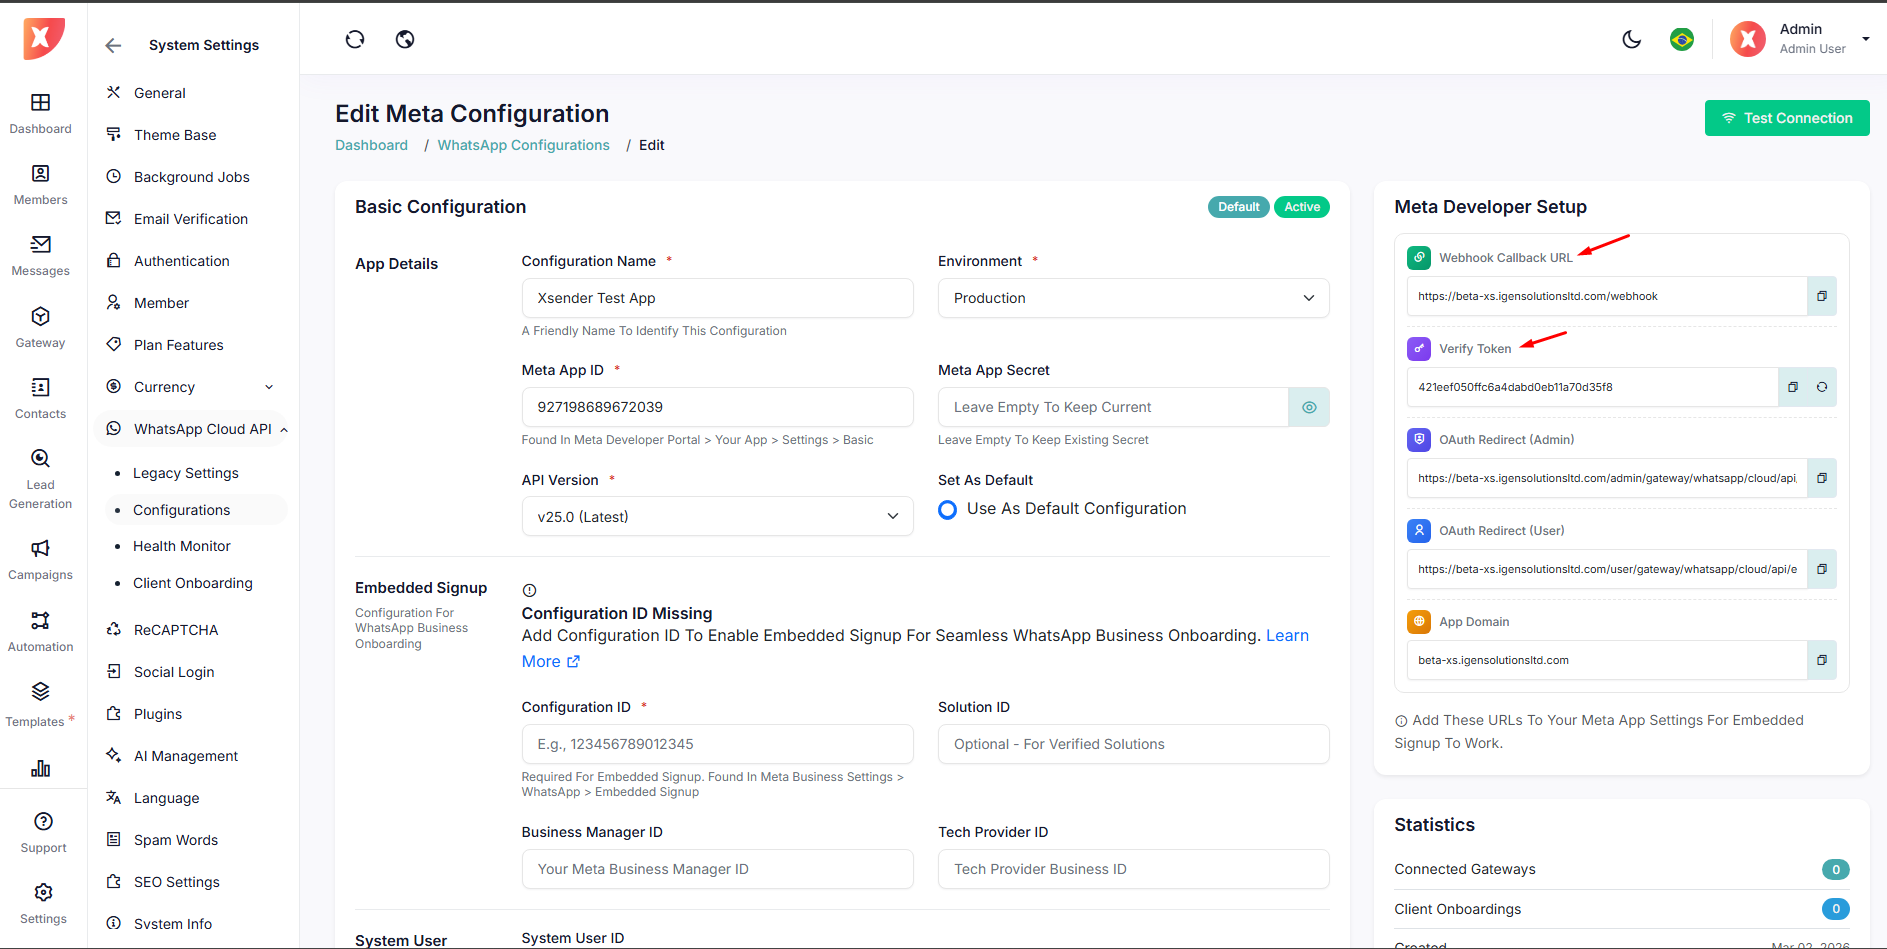The height and width of the screenshot is (949, 1887).
Task: Click the Configuration ID input field
Action: (717, 744)
